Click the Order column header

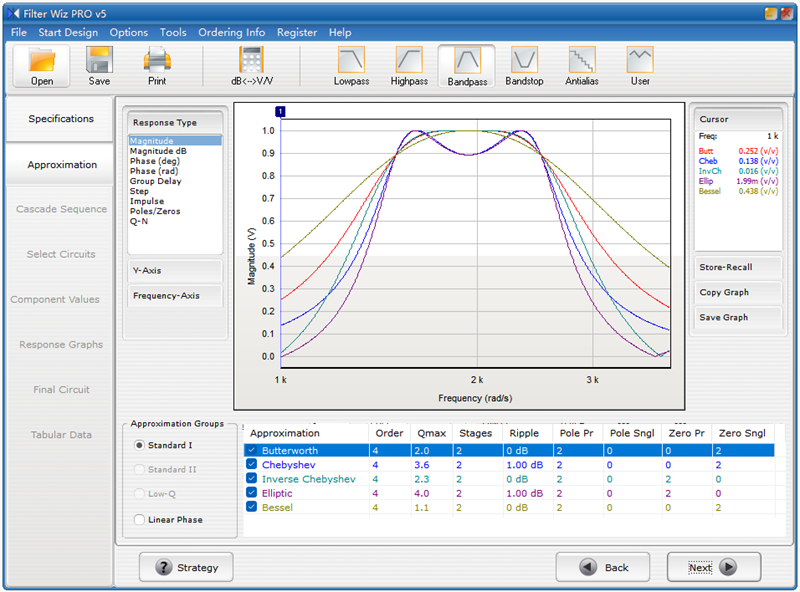tap(389, 433)
